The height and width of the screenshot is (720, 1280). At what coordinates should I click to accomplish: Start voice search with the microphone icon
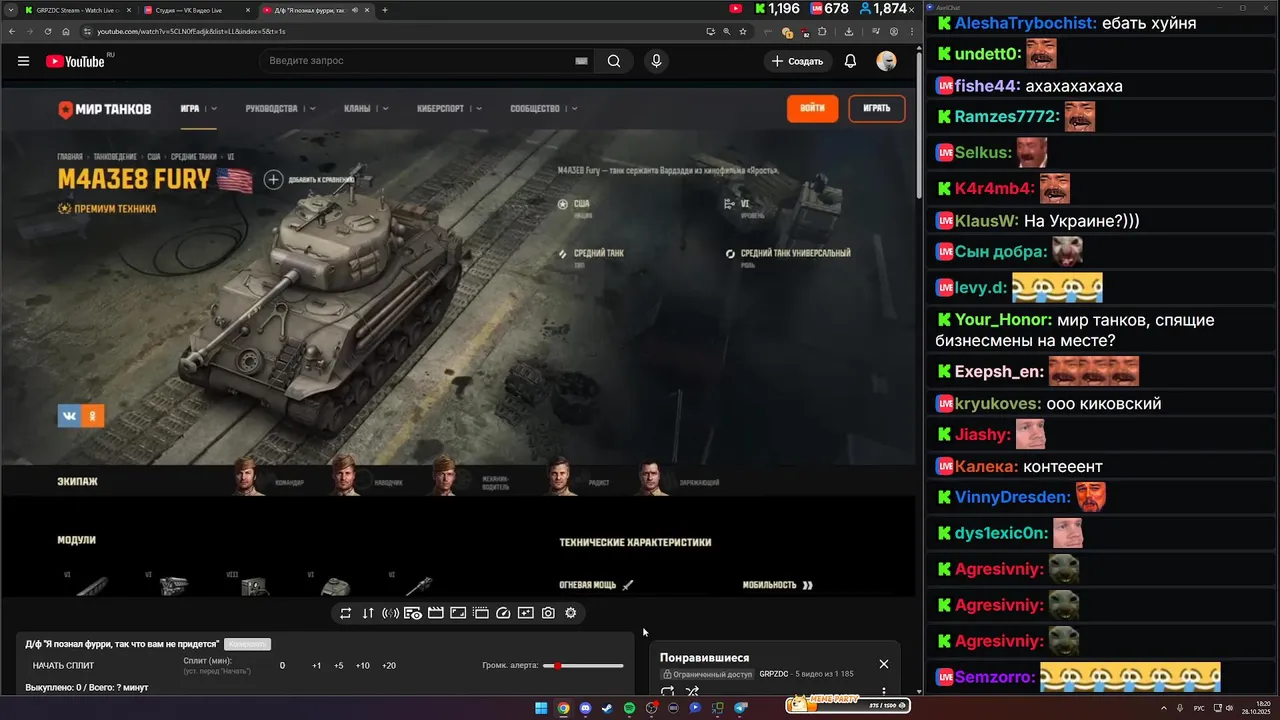click(x=656, y=61)
